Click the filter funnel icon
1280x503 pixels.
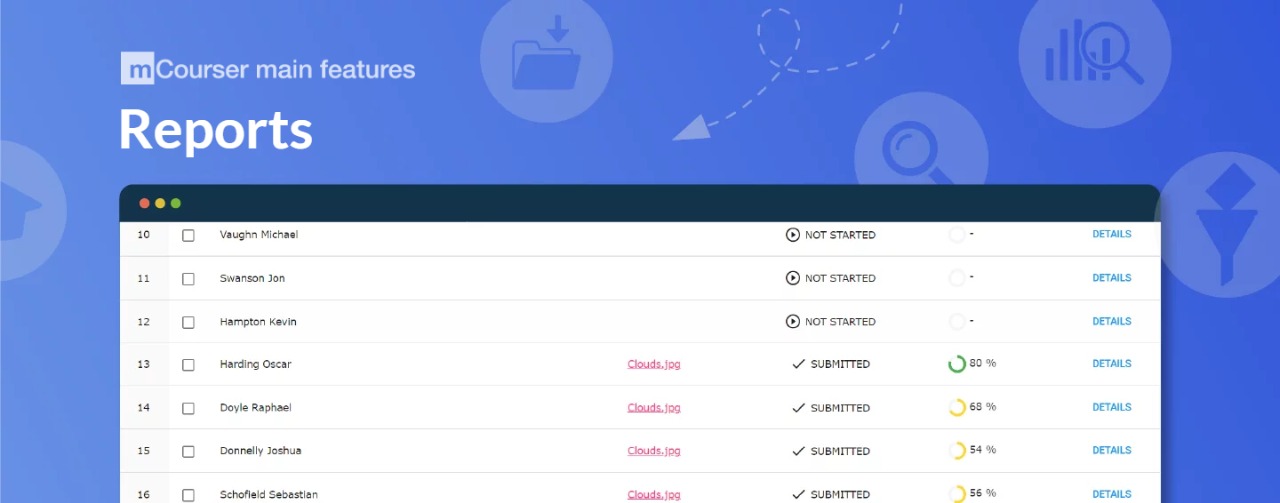tap(1227, 225)
